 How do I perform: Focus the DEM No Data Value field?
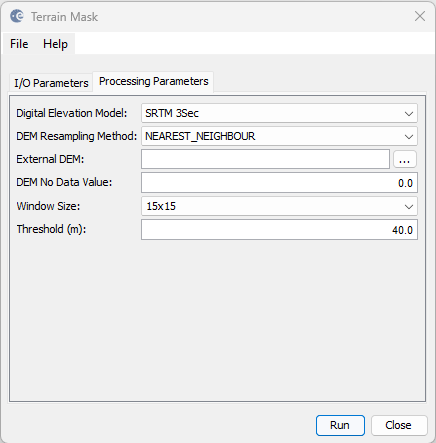(x=279, y=183)
